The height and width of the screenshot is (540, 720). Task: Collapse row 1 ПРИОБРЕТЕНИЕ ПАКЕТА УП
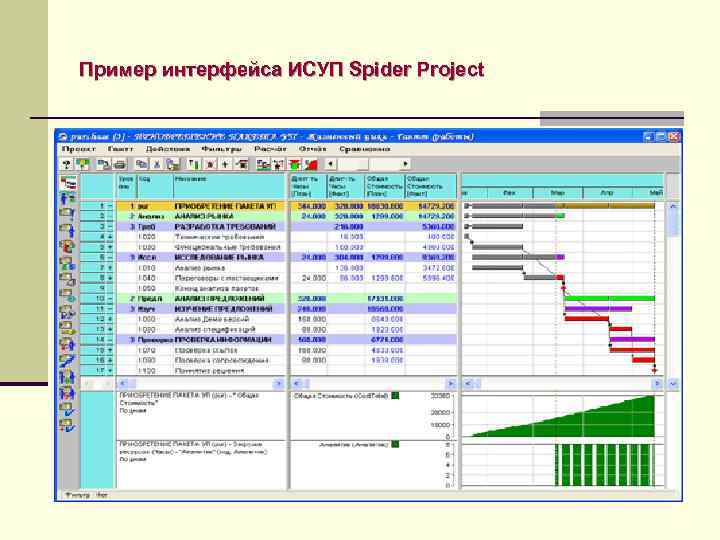click(x=110, y=206)
